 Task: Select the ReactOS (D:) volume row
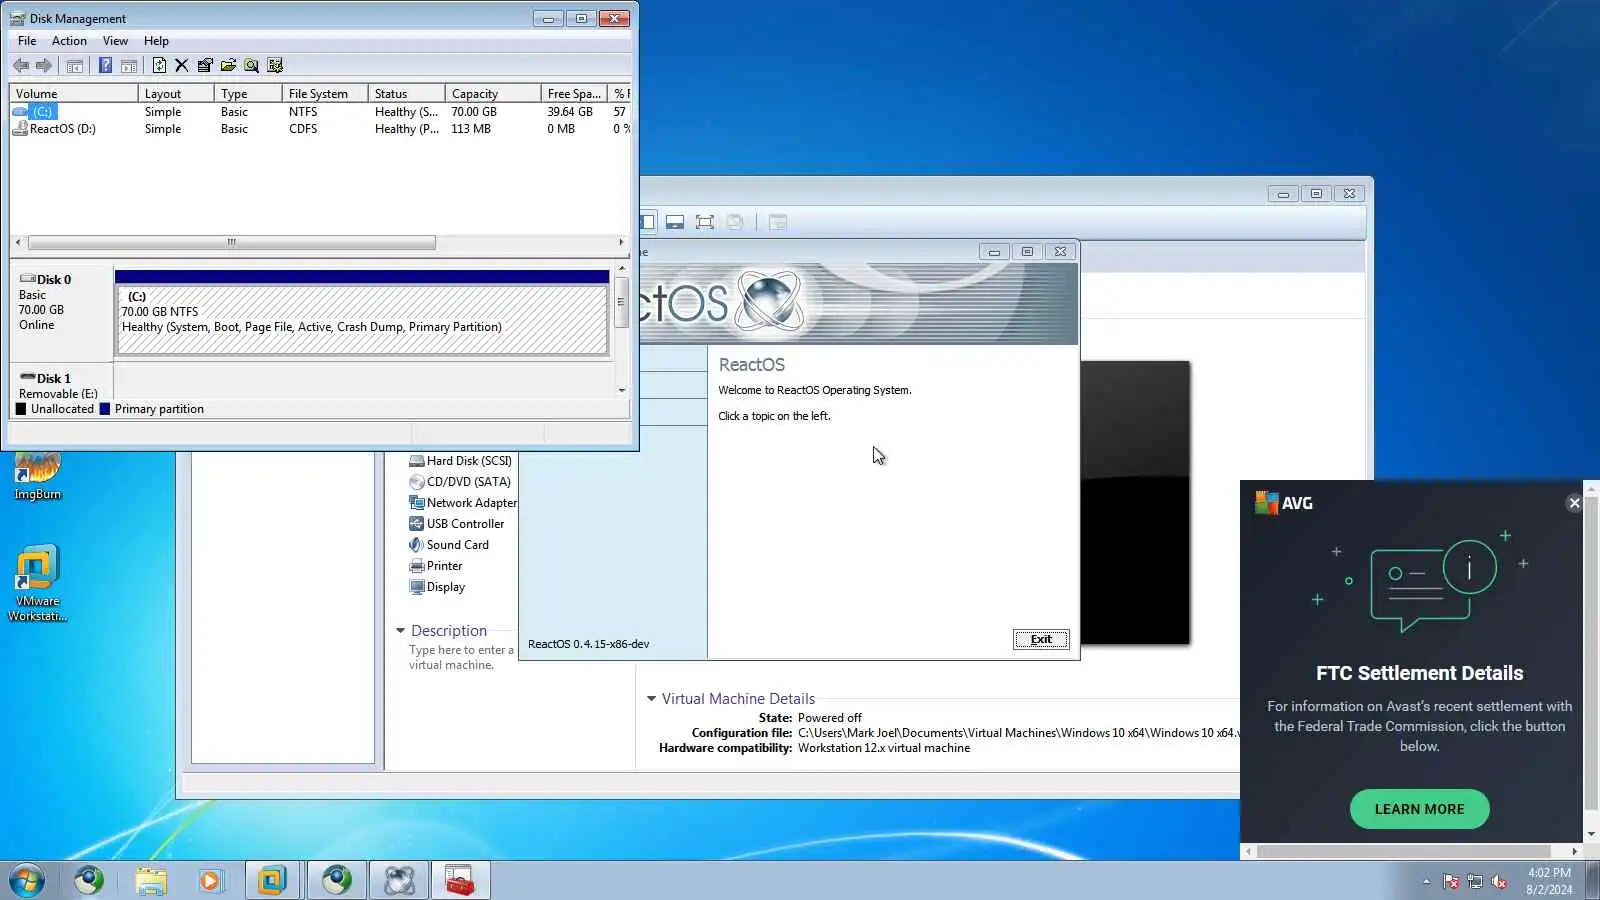pyautogui.click(x=320, y=129)
